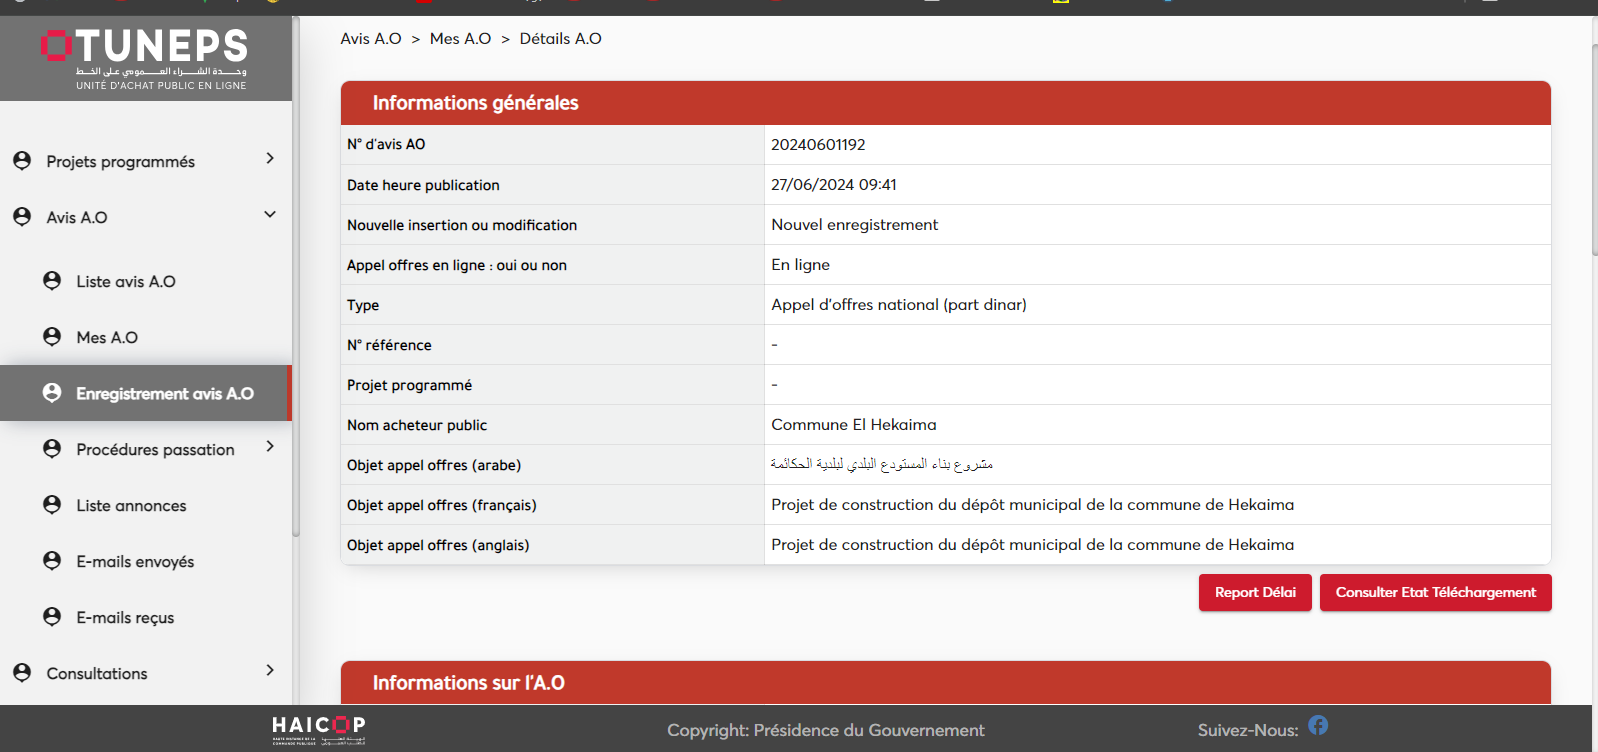Click the publication date 27/06/2024 09:41
This screenshot has height=752, width=1598.
(834, 185)
